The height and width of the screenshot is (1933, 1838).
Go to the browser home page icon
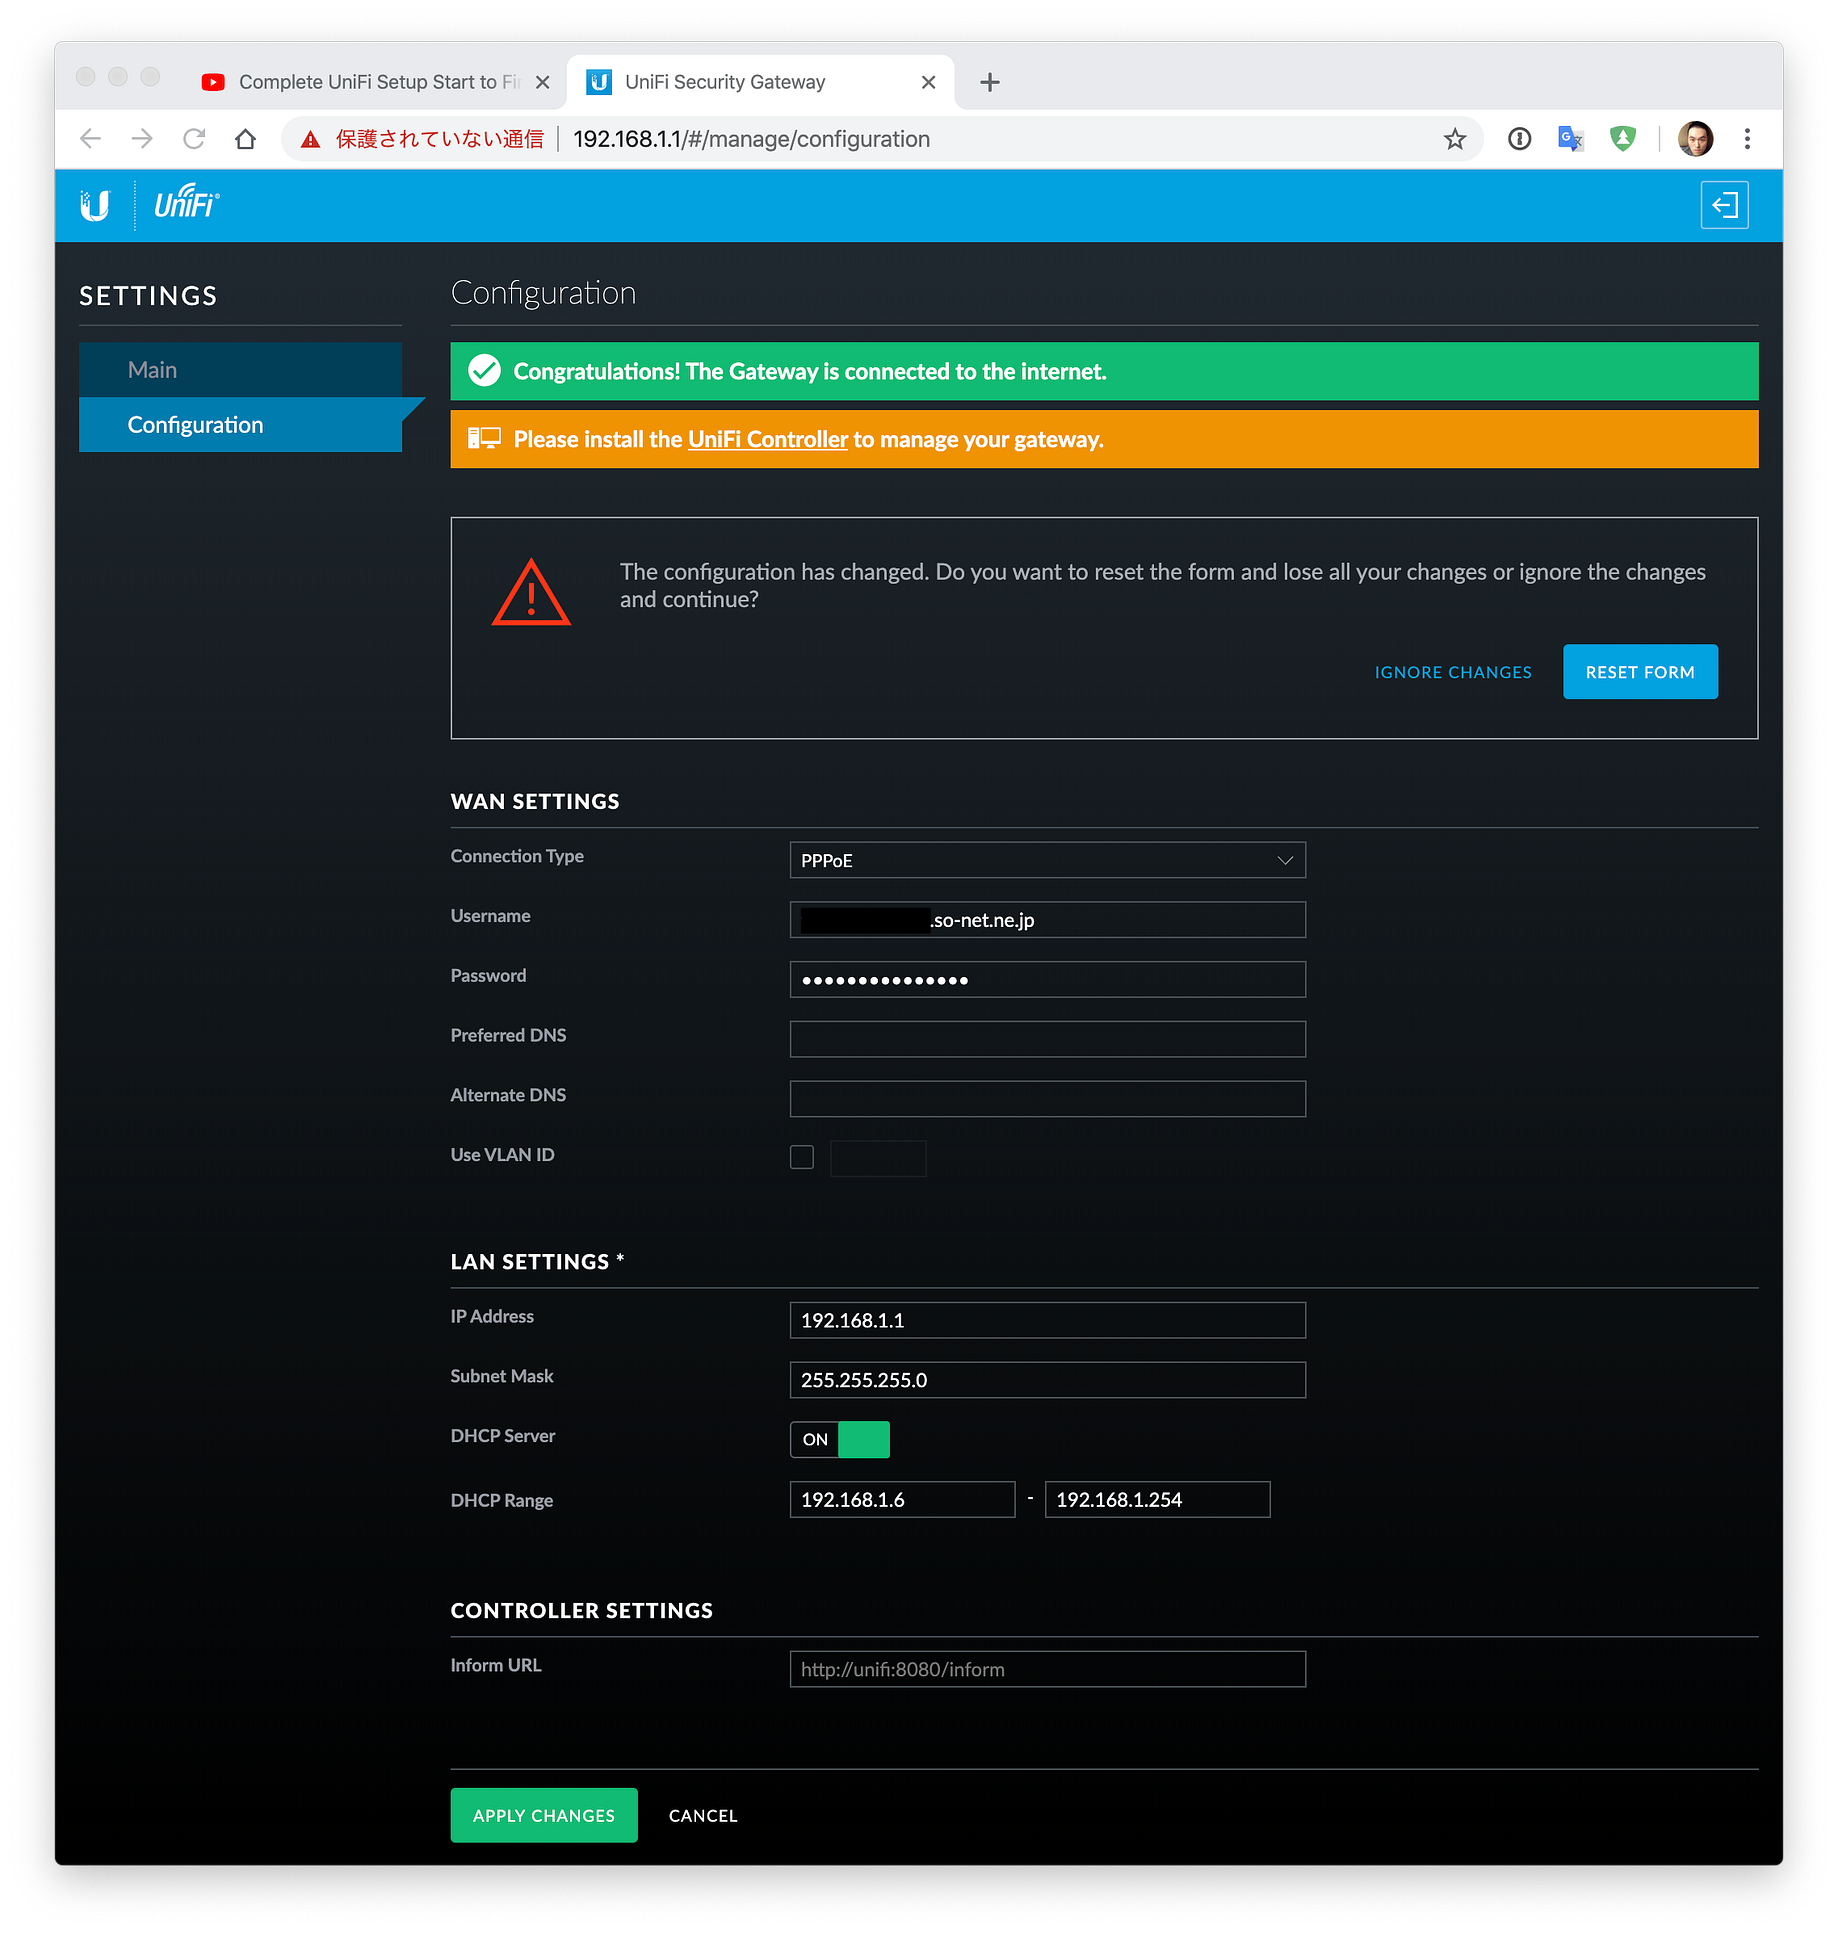pyautogui.click(x=246, y=139)
